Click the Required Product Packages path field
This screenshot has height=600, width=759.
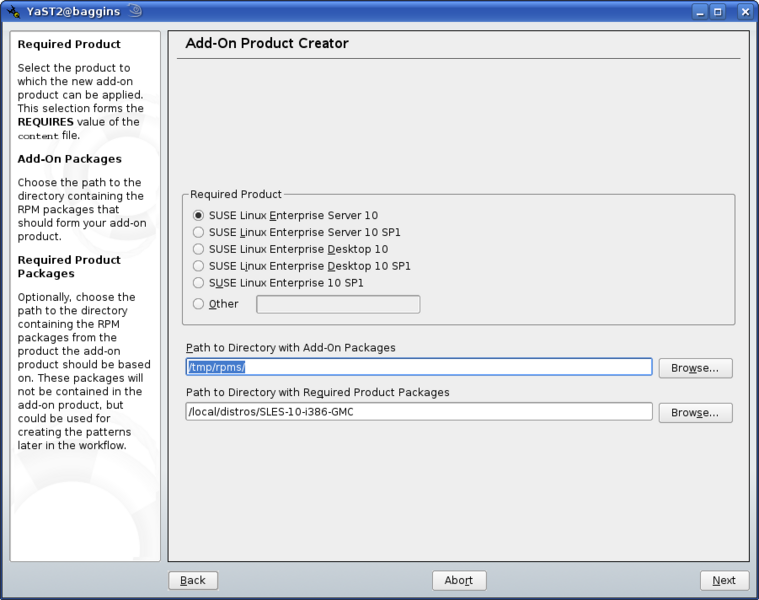tap(419, 412)
